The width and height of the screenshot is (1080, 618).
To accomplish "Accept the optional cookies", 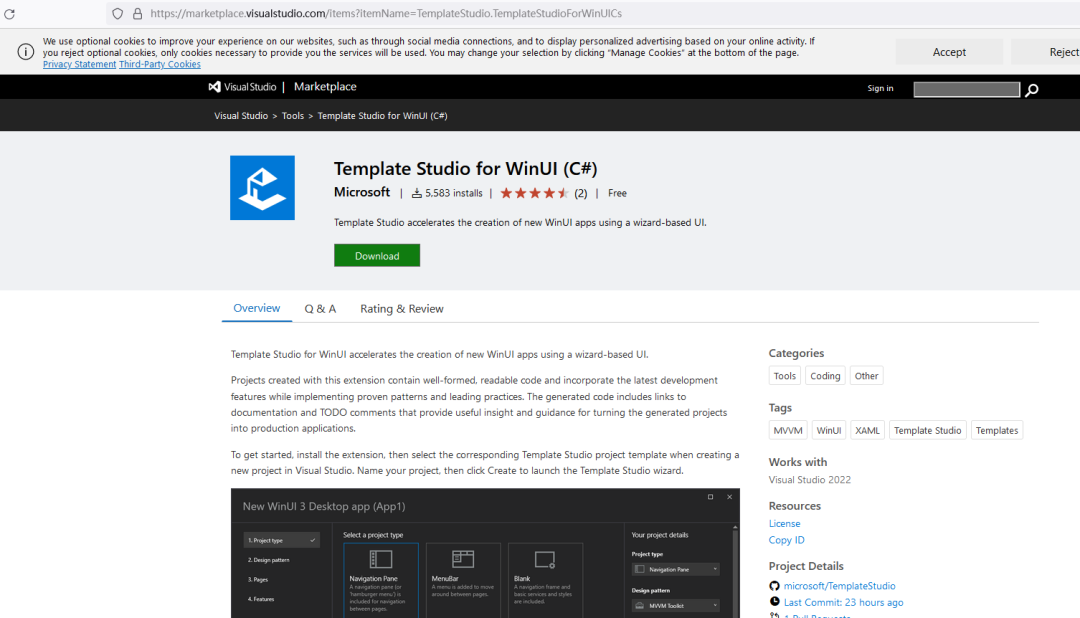I will pyautogui.click(x=949, y=52).
